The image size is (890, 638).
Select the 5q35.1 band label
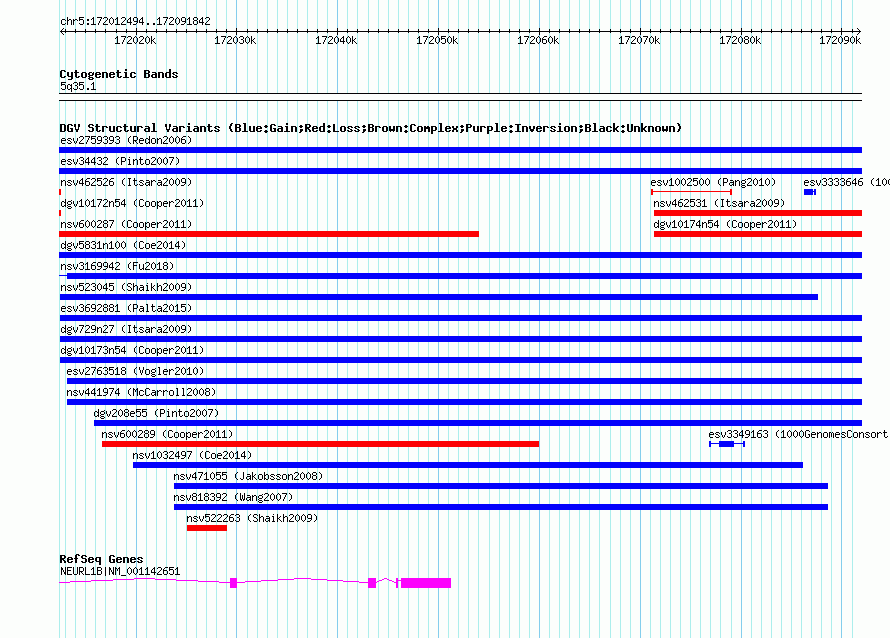(x=78, y=86)
